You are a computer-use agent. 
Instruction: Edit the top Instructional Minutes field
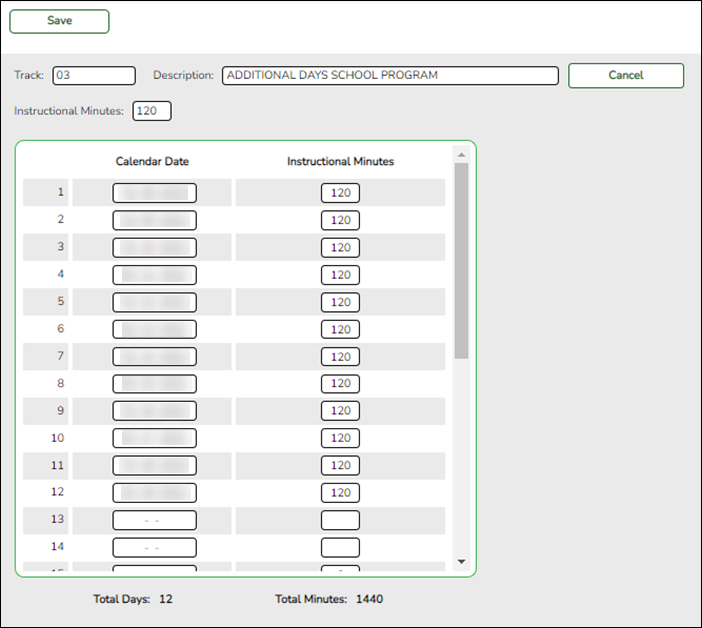tap(151, 111)
